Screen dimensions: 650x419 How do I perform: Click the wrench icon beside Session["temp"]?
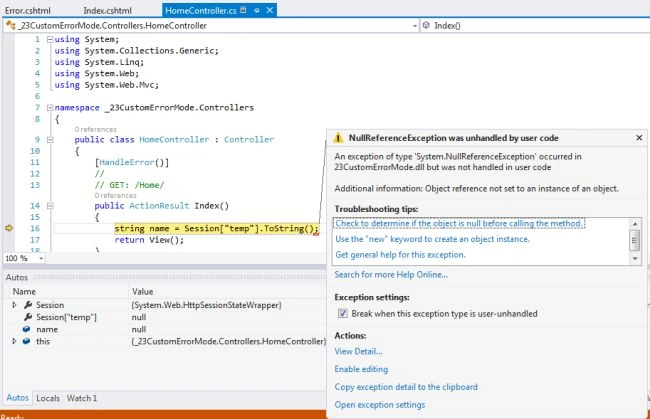(28, 317)
